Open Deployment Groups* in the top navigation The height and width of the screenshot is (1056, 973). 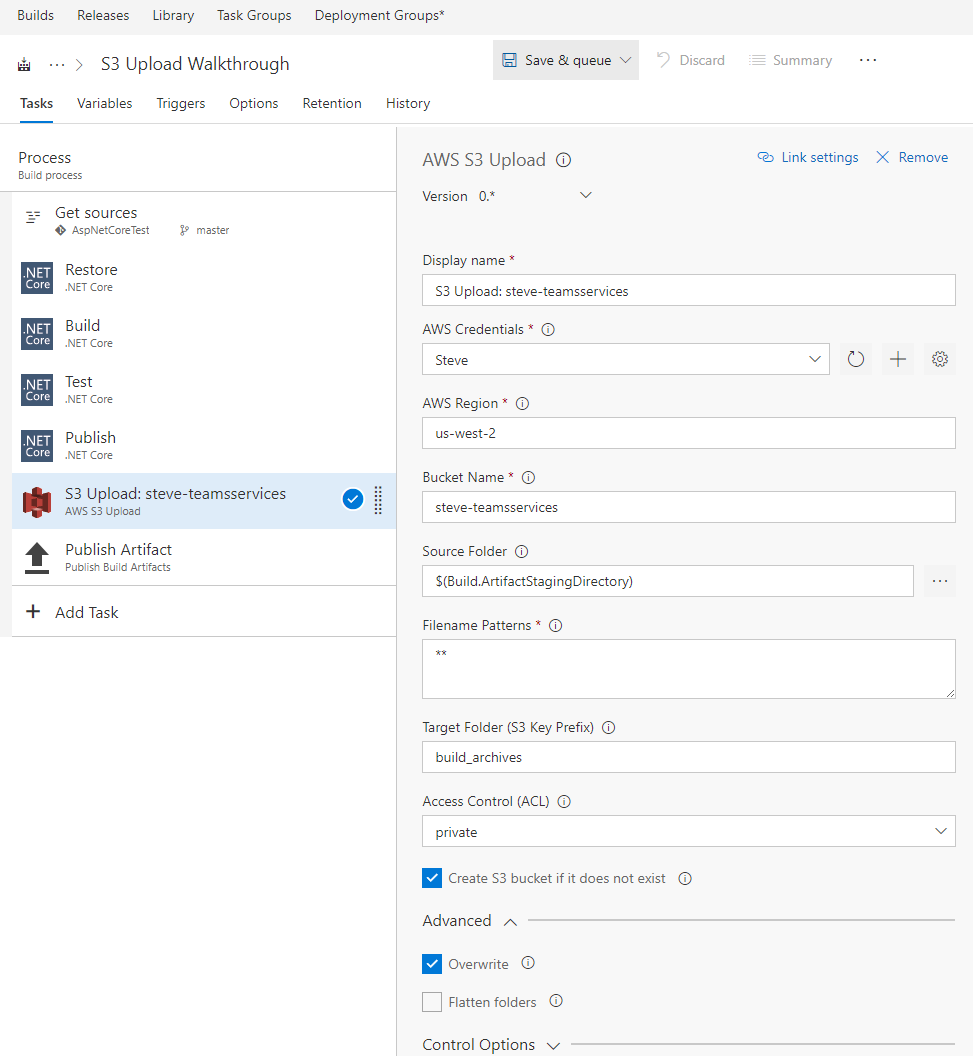tap(380, 15)
